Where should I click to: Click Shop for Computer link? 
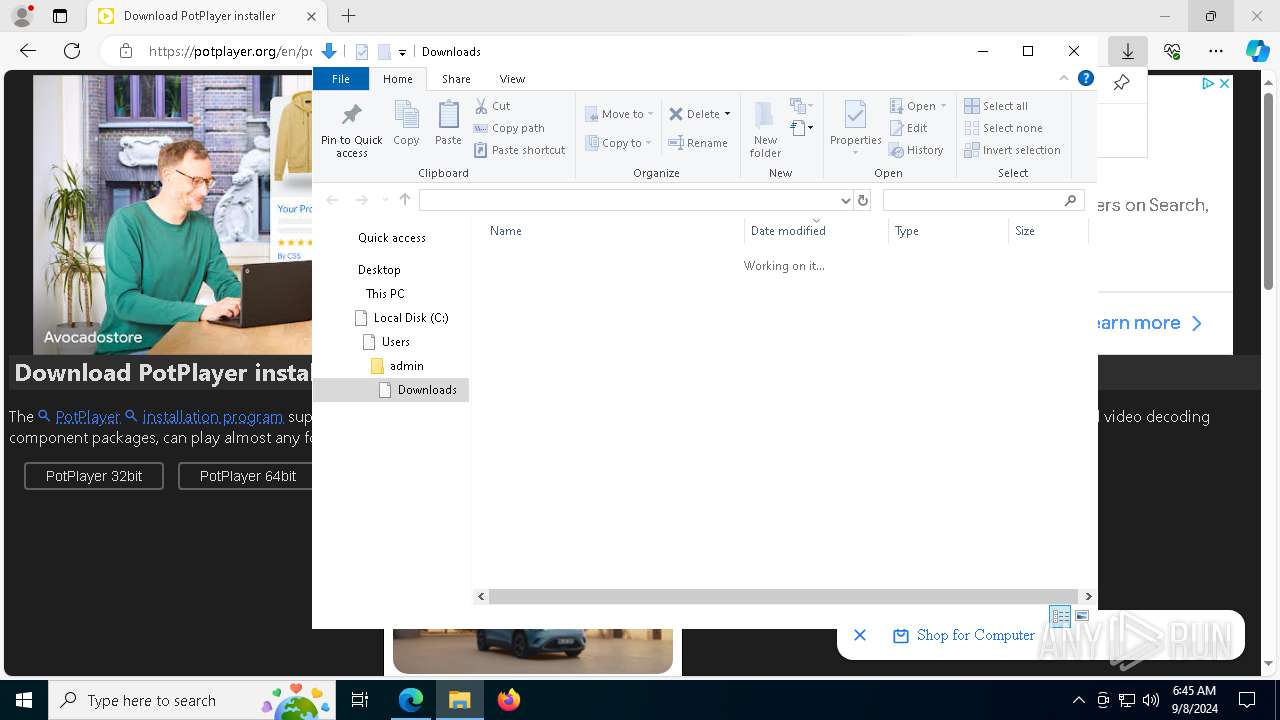tap(975, 635)
